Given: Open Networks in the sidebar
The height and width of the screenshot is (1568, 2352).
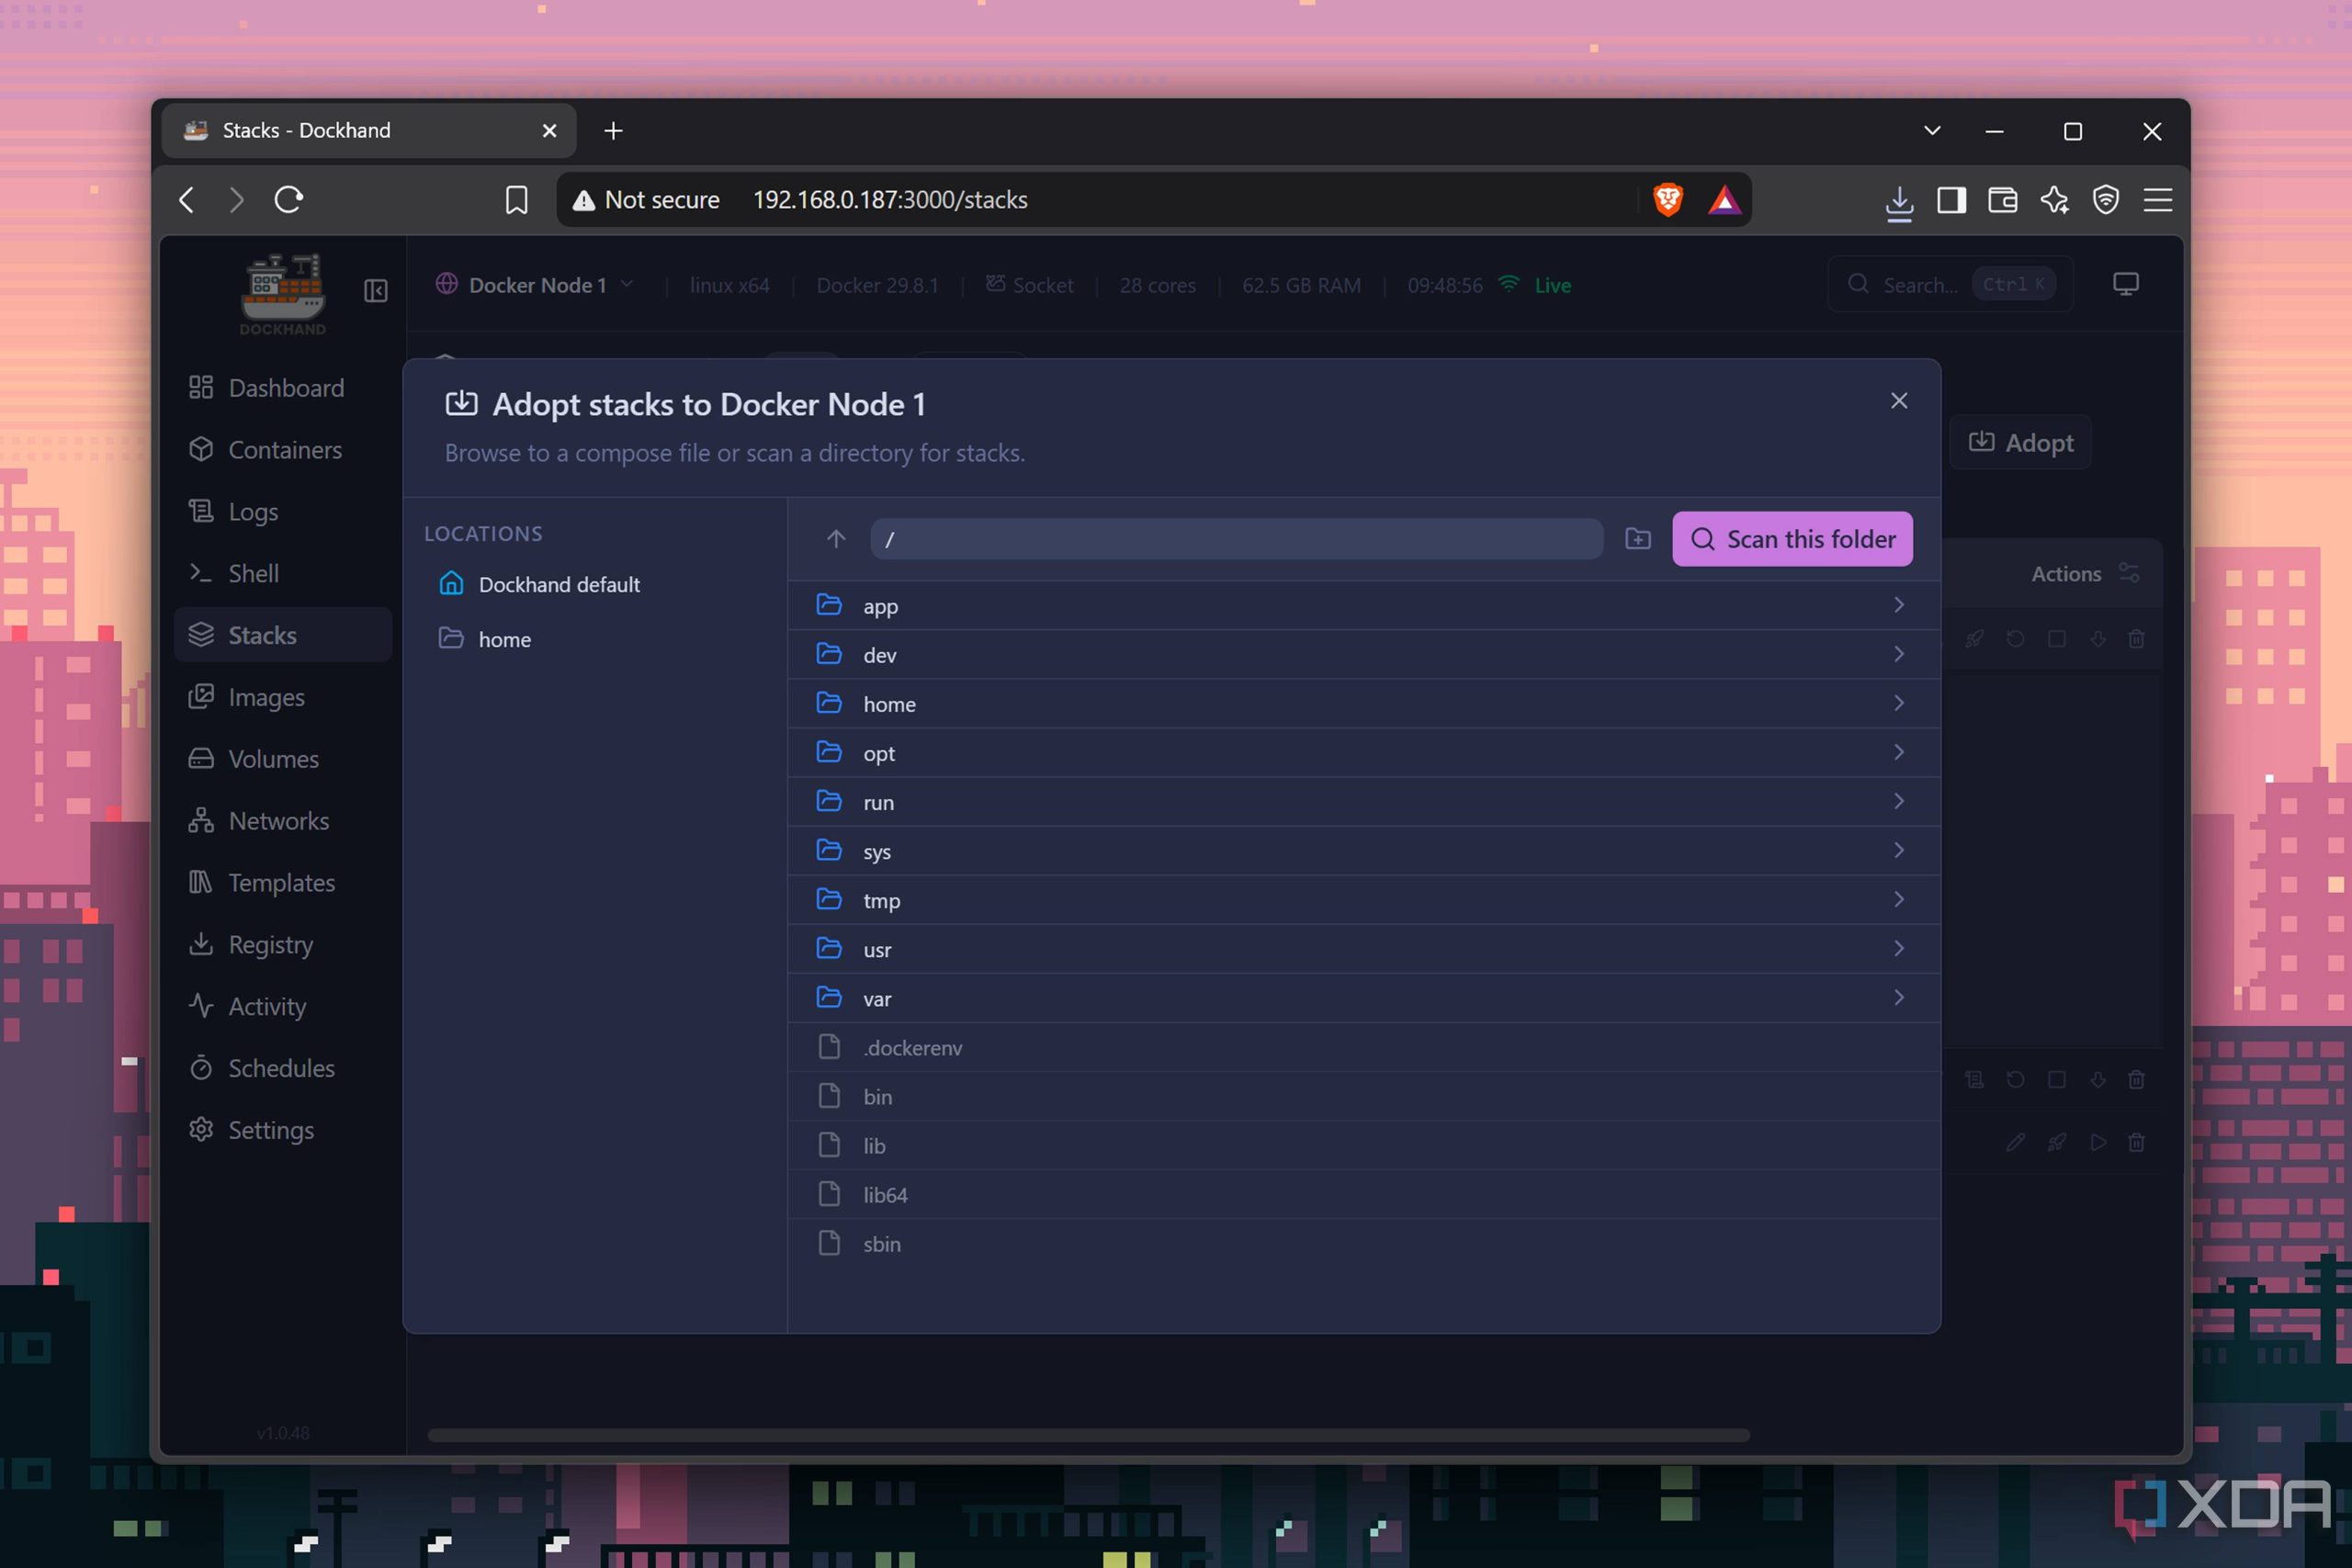Looking at the screenshot, I should (283, 821).
